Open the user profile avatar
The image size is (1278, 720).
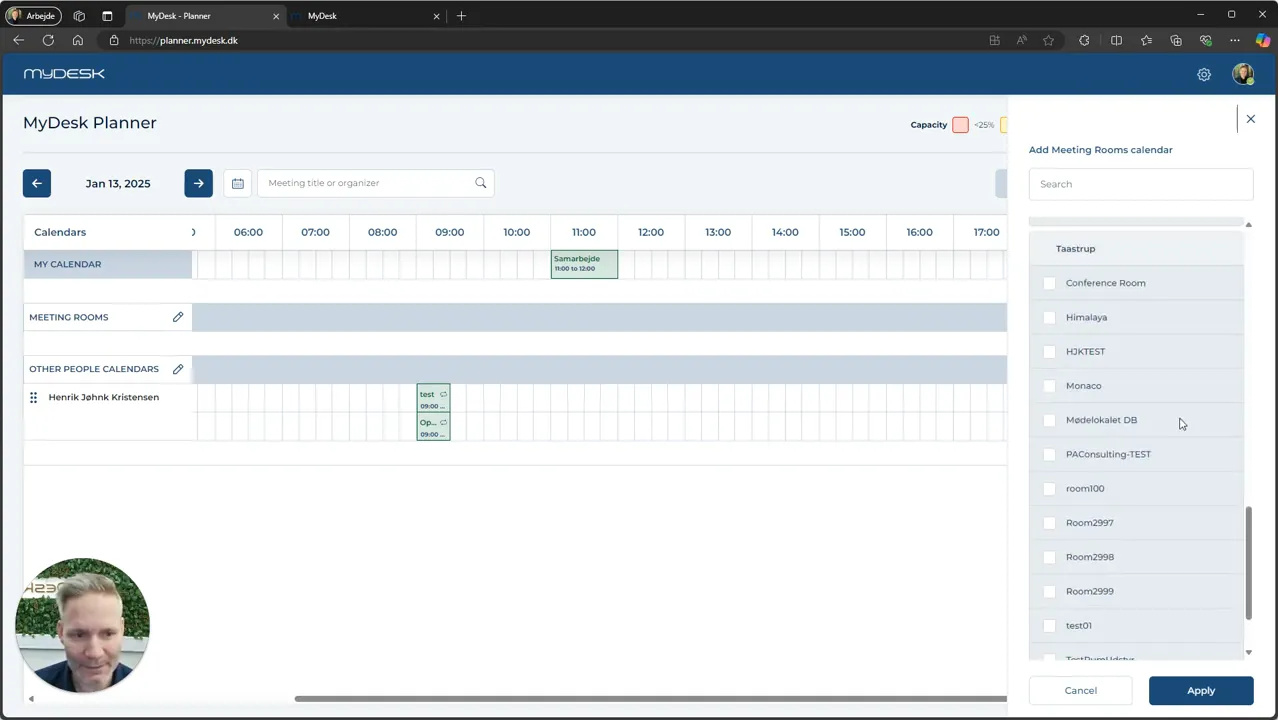1243,74
